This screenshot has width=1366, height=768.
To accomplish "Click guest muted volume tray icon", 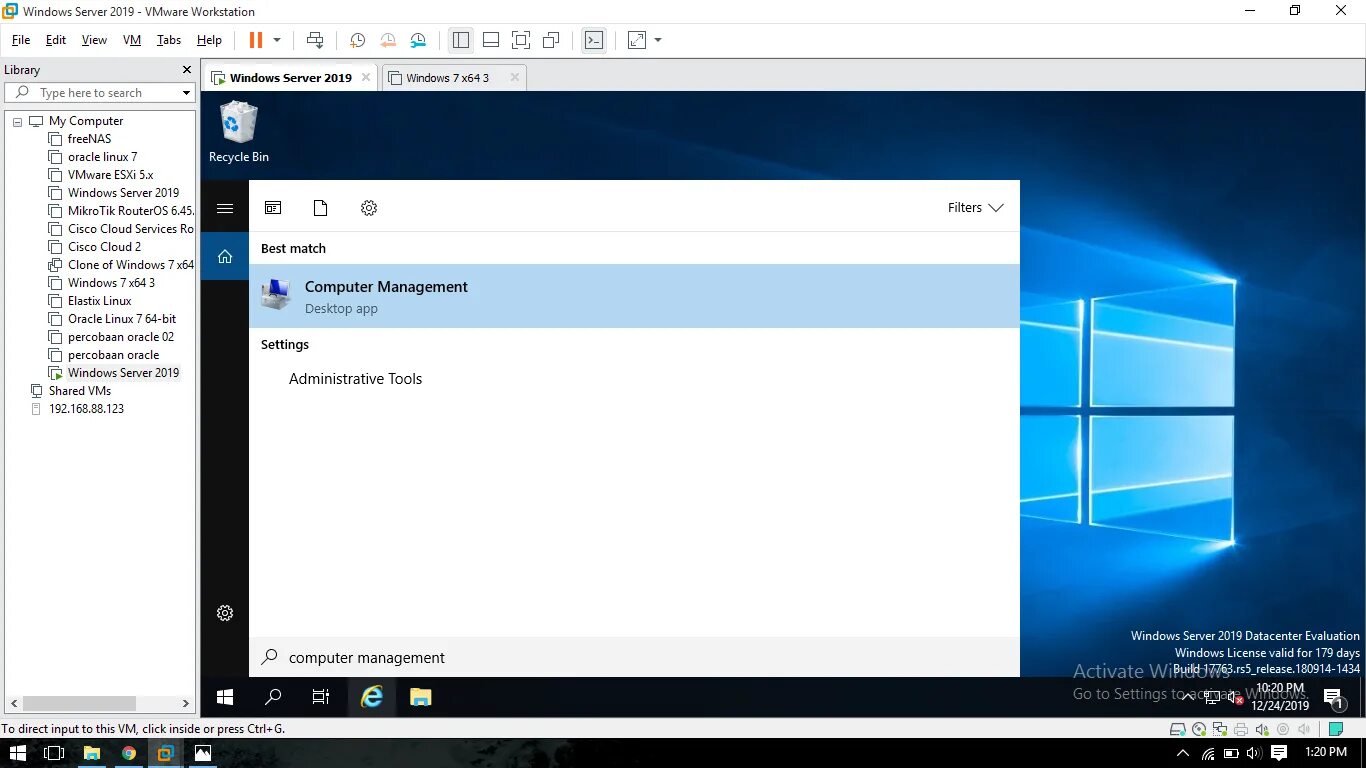I will [x=1235, y=698].
